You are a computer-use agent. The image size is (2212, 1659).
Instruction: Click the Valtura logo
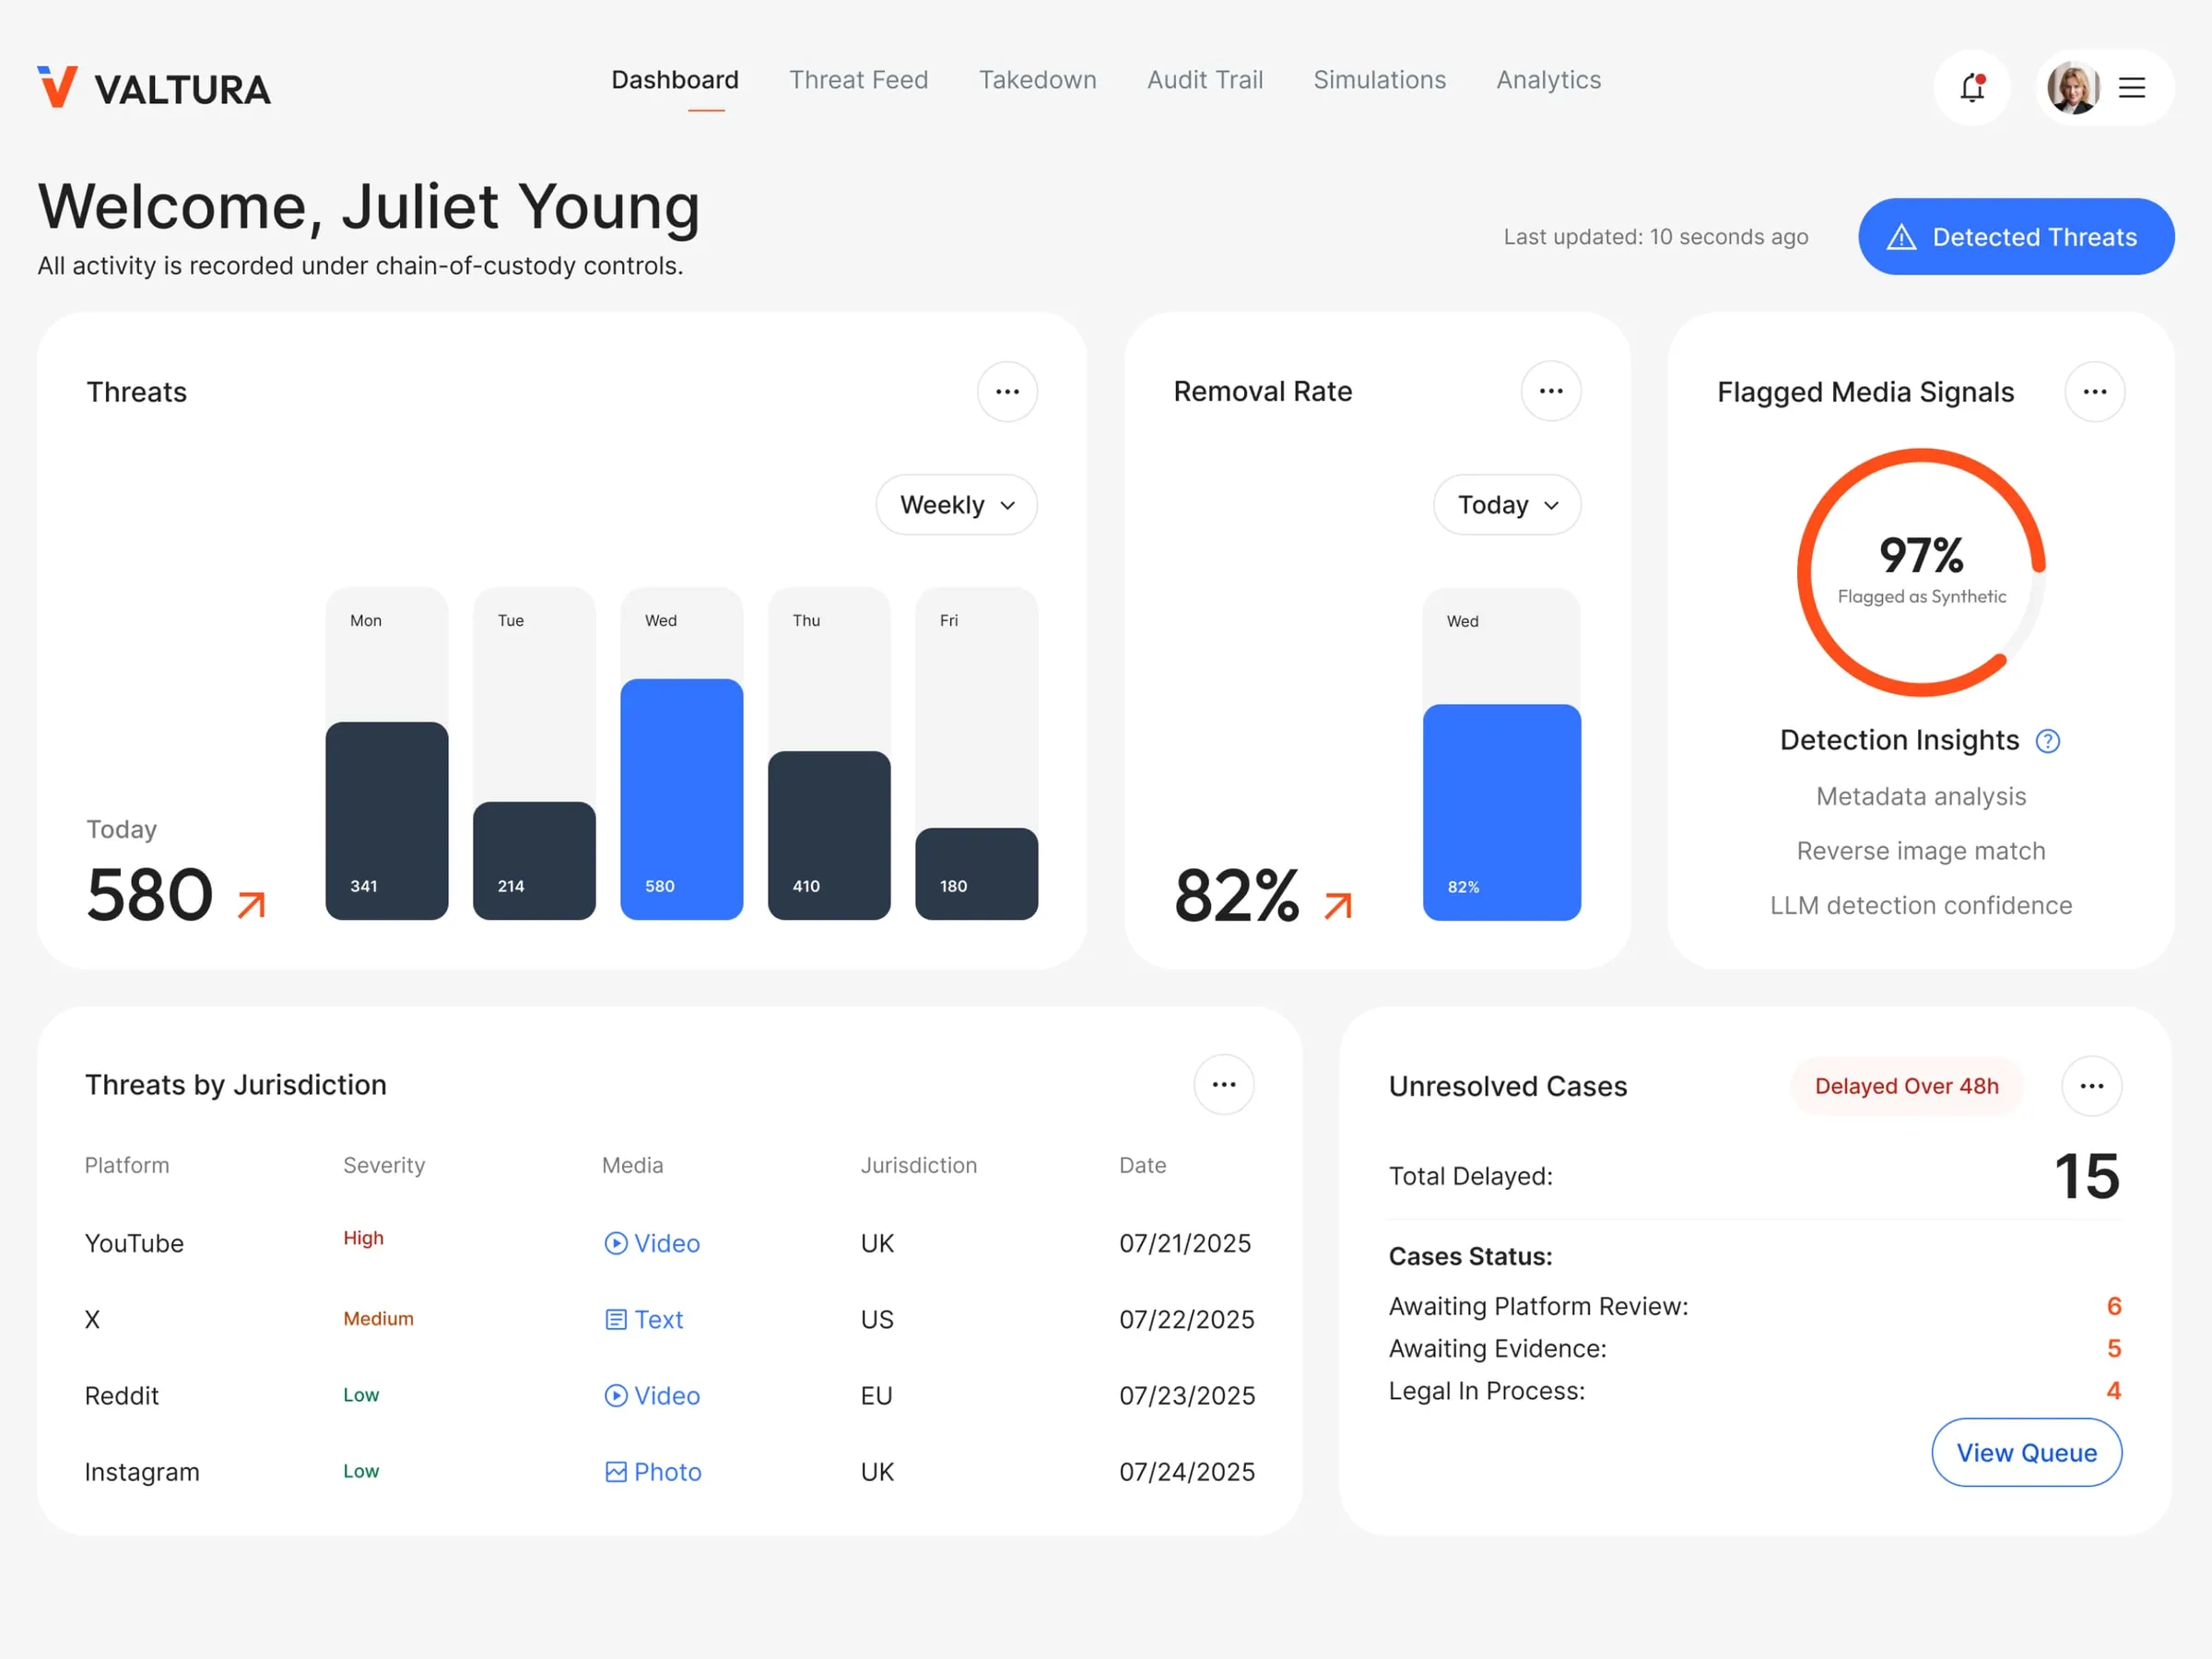coord(154,88)
